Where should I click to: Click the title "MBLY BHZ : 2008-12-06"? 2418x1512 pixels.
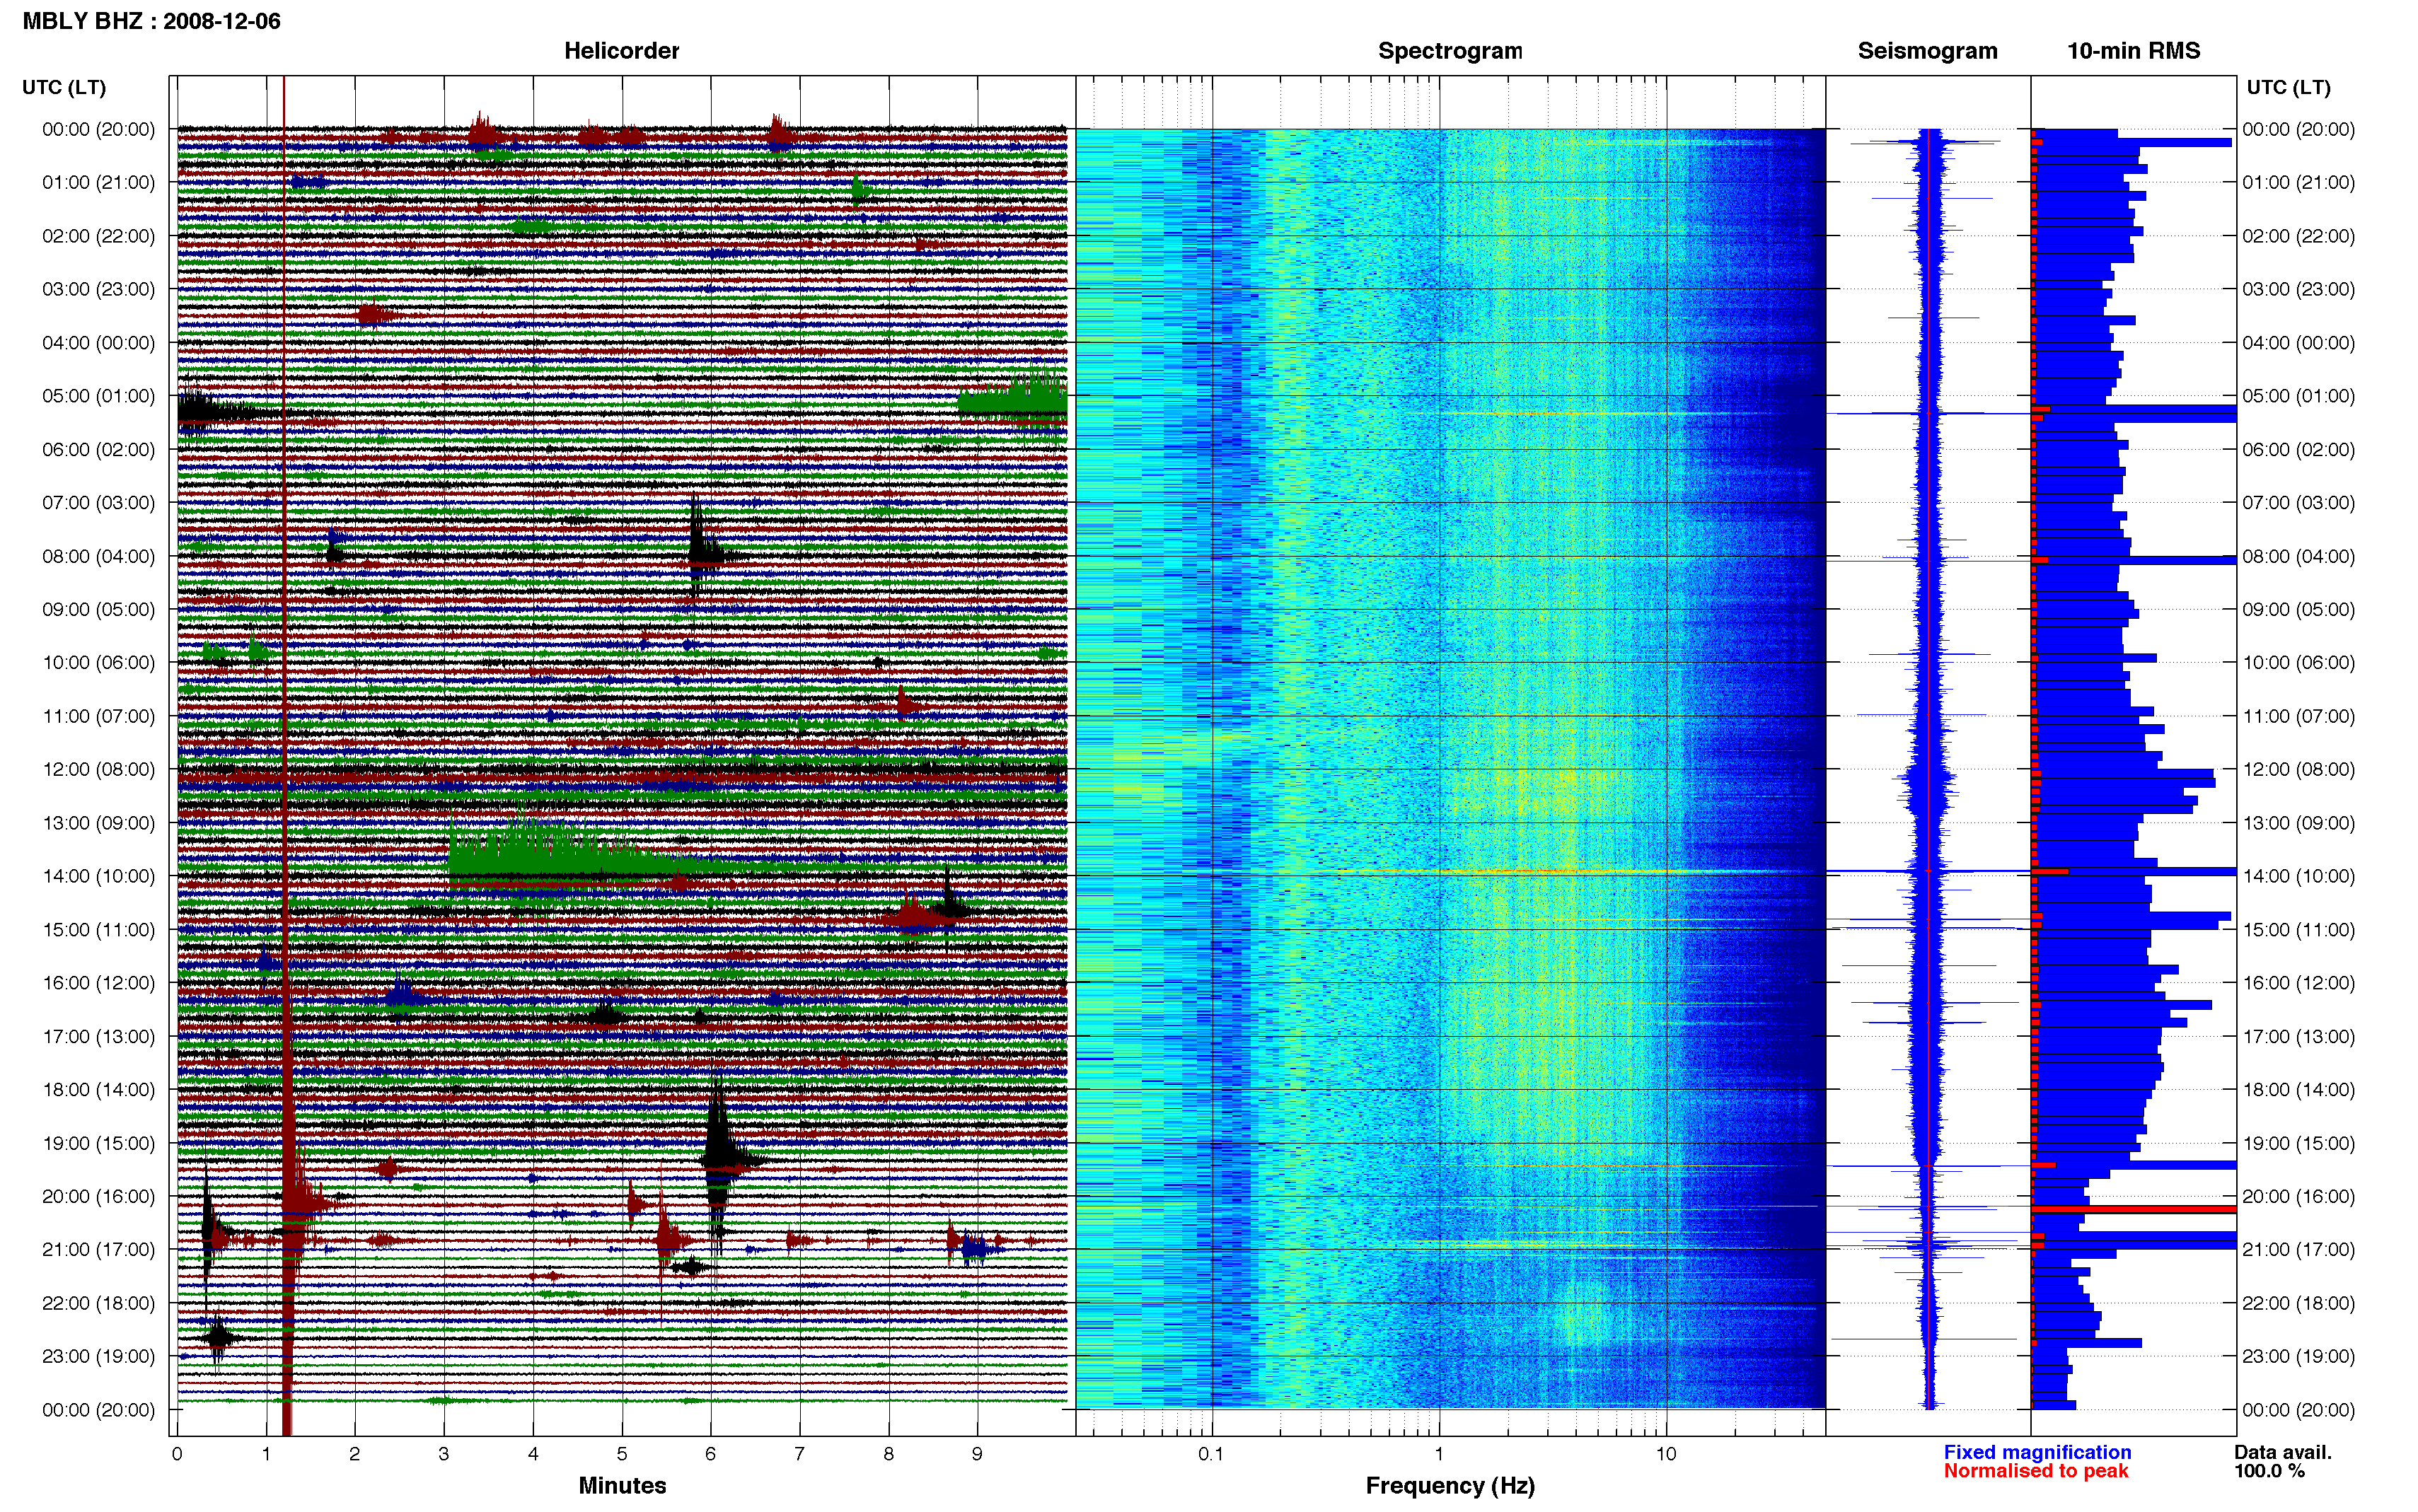click(x=152, y=21)
